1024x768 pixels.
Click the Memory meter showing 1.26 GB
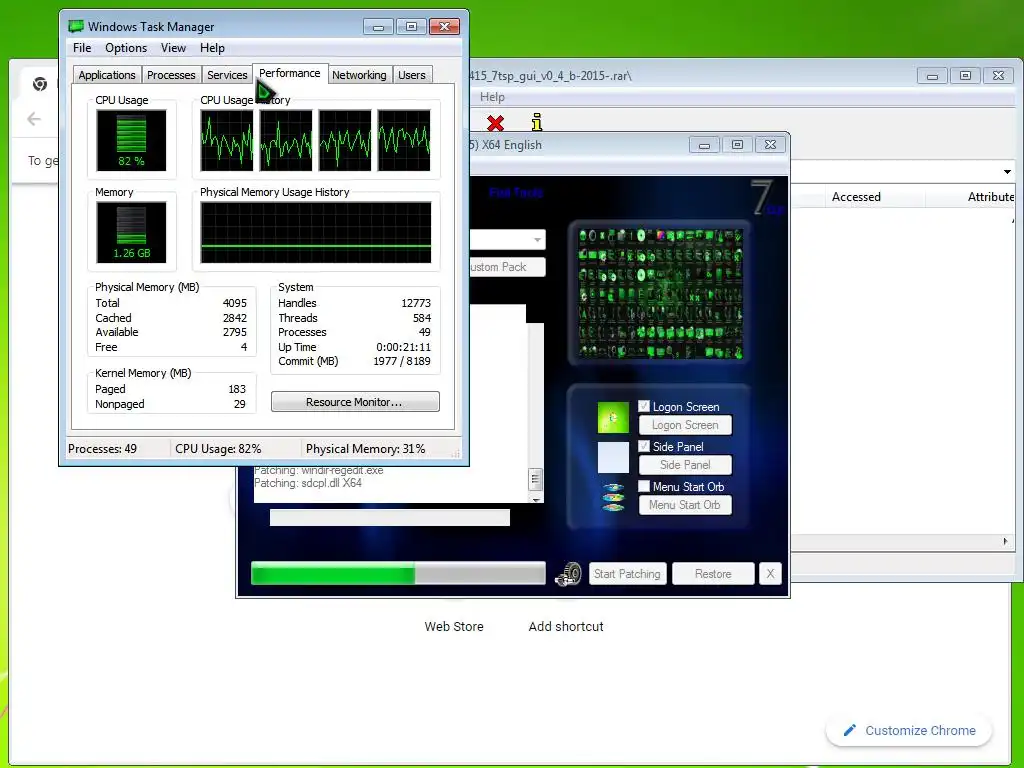(x=131, y=232)
